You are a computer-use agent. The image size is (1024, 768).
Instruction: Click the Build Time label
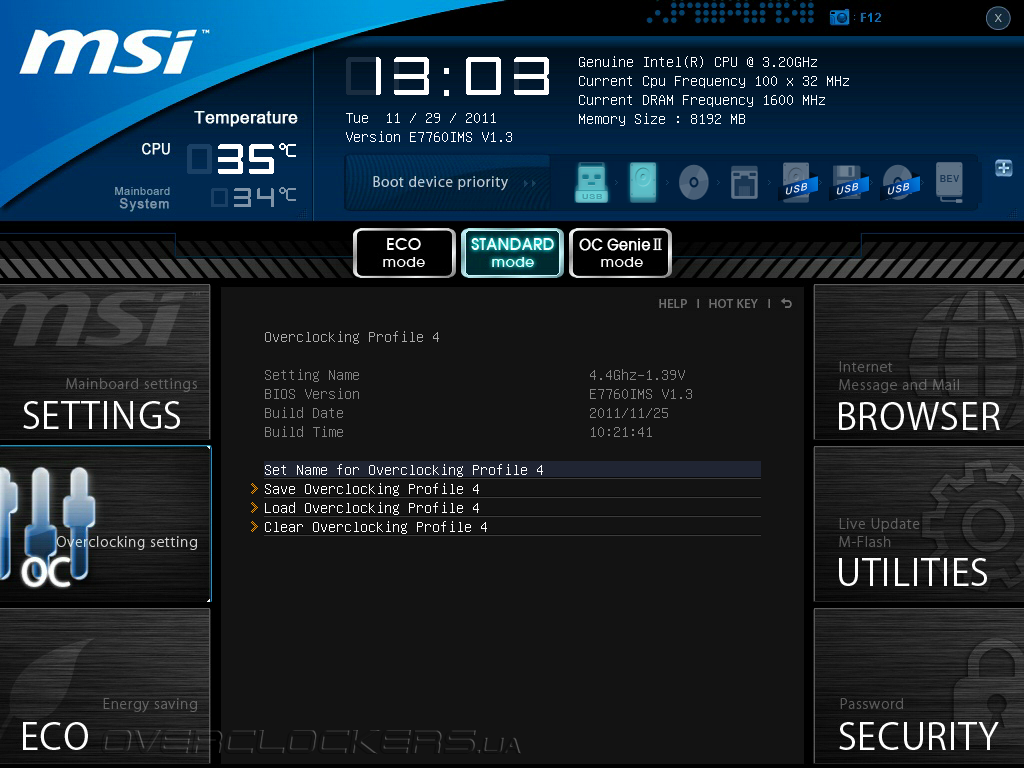(x=304, y=432)
